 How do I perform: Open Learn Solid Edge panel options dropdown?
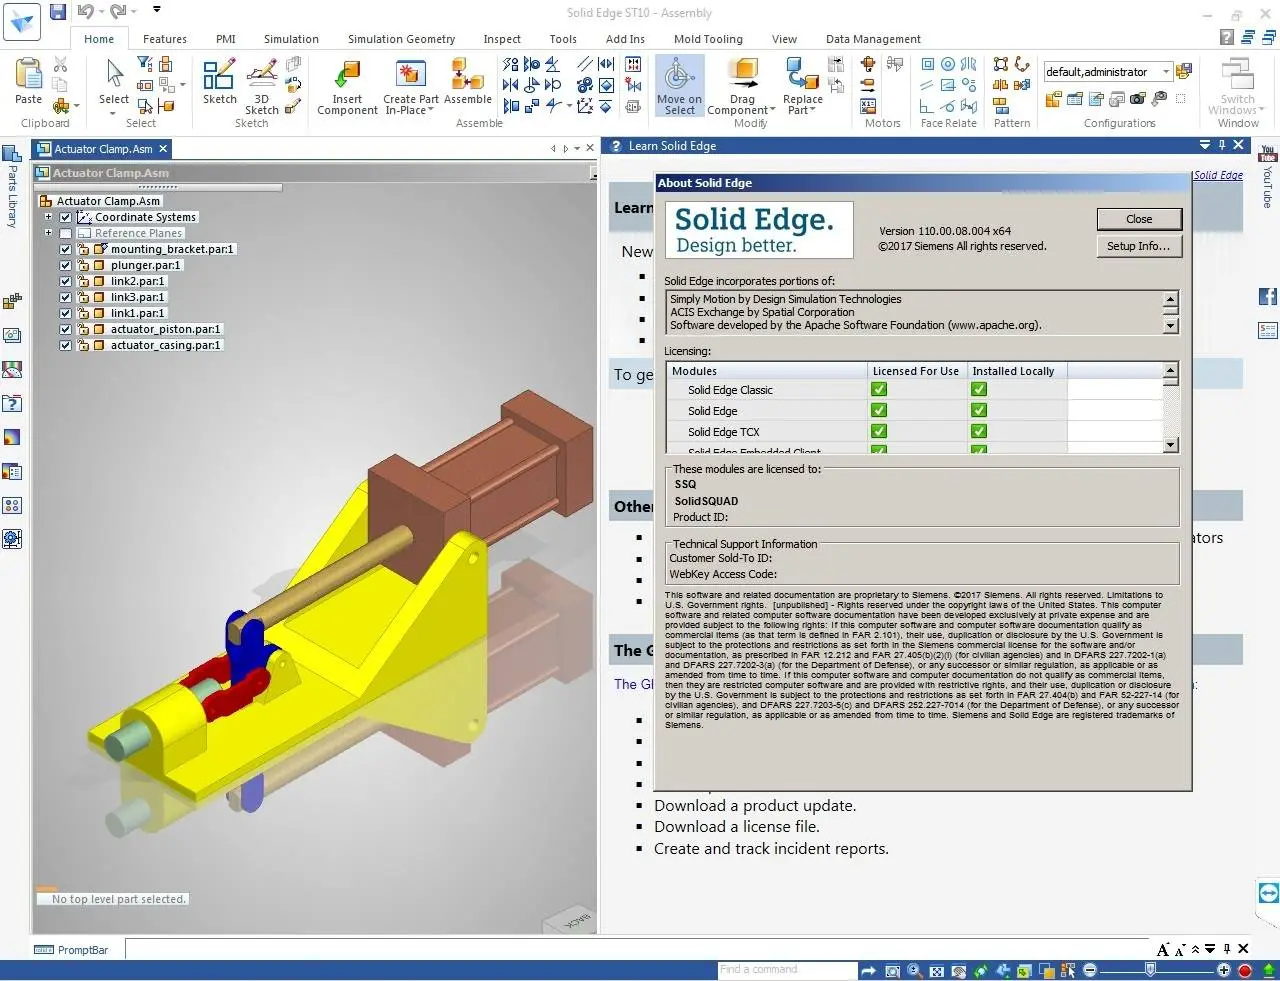[x=1205, y=145]
